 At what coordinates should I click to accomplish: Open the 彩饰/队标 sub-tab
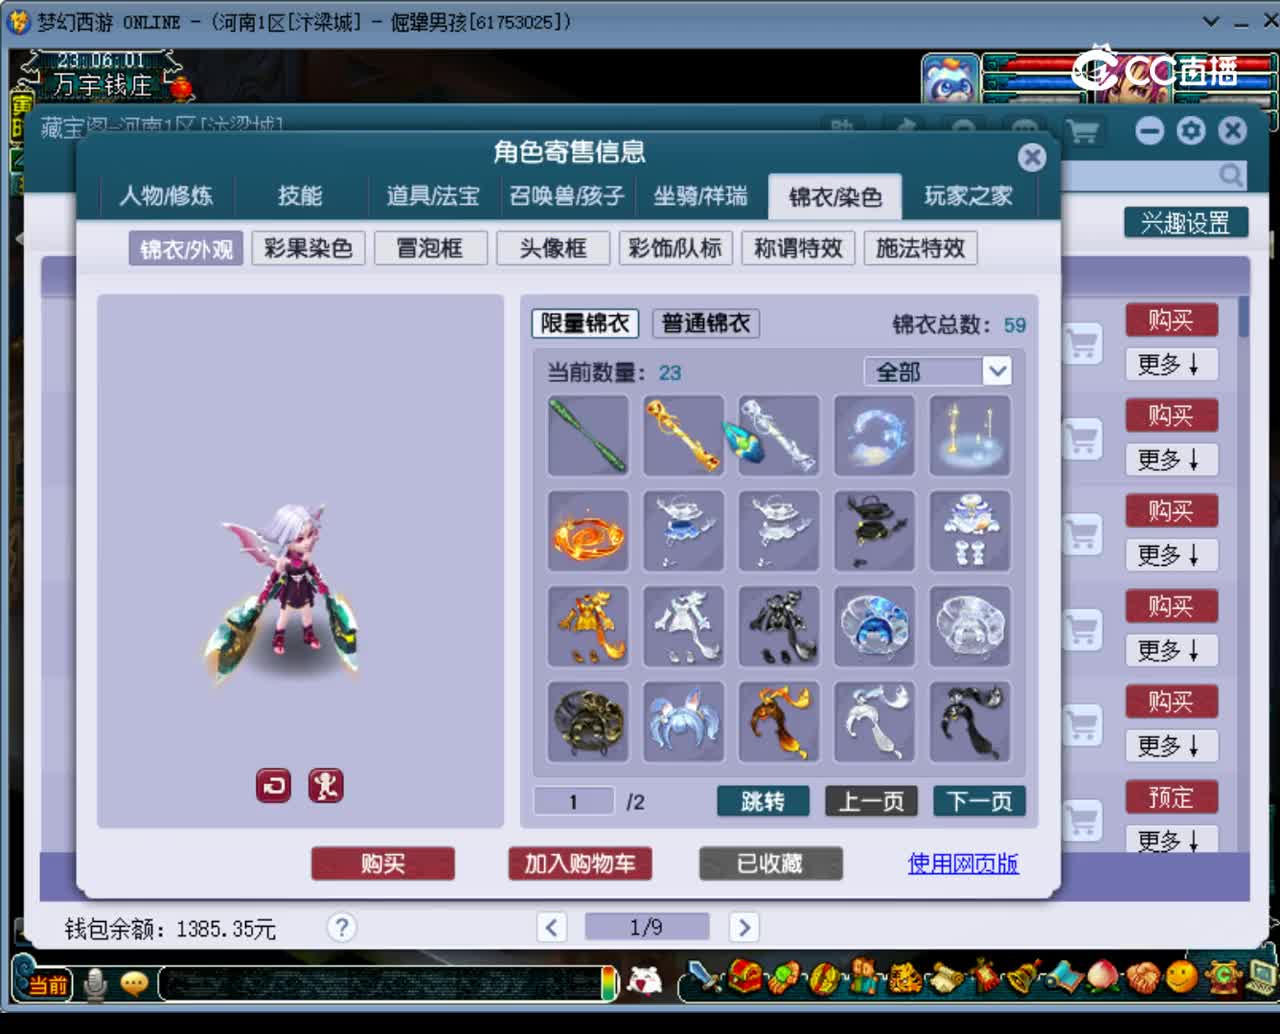pos(675,248)
